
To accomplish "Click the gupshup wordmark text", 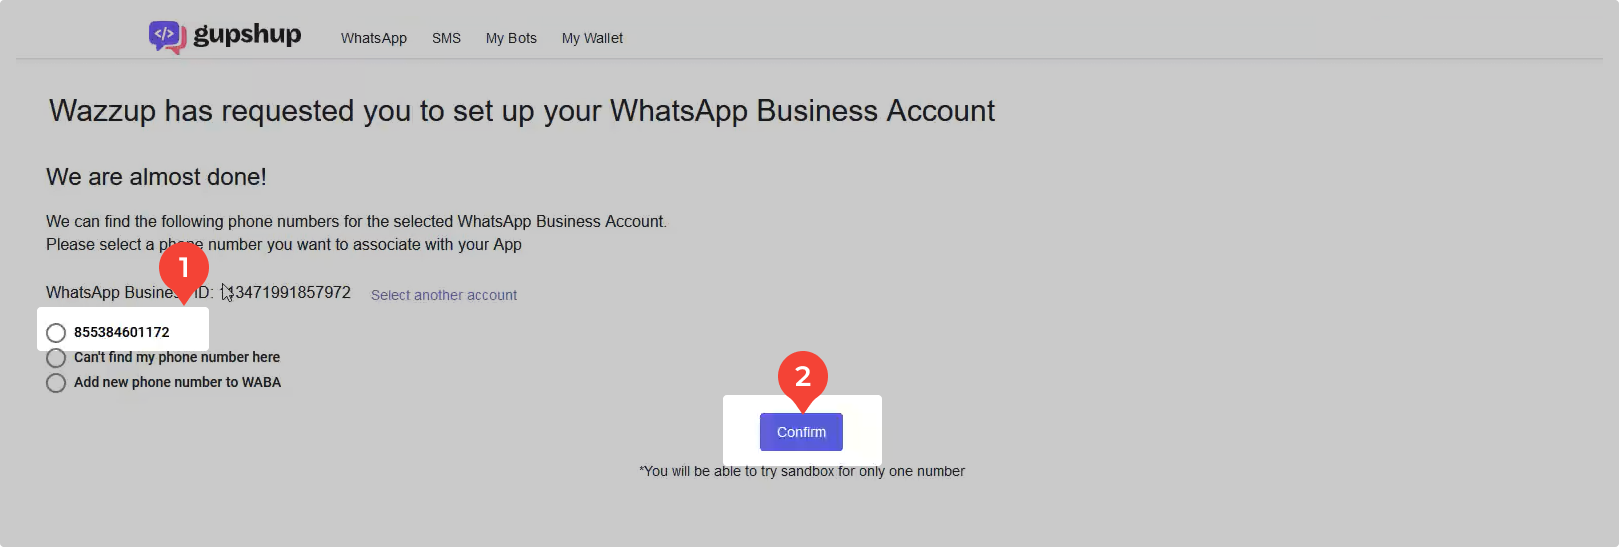I will coord(247,35).
